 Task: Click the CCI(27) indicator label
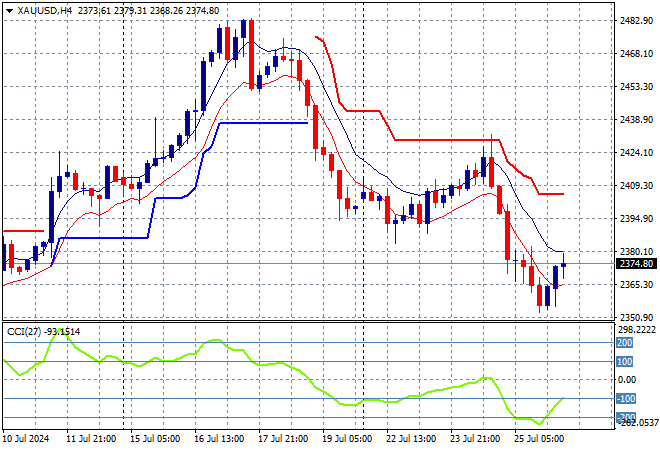[x=24, y=332]
